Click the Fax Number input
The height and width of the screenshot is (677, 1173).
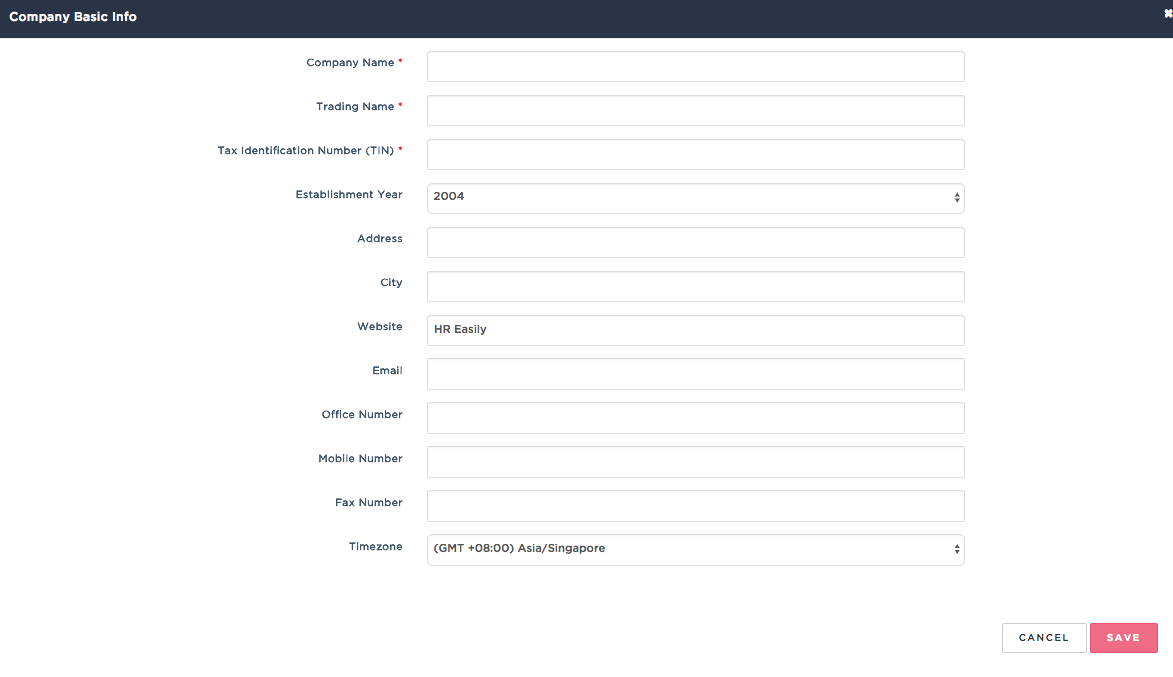point(695,506)
